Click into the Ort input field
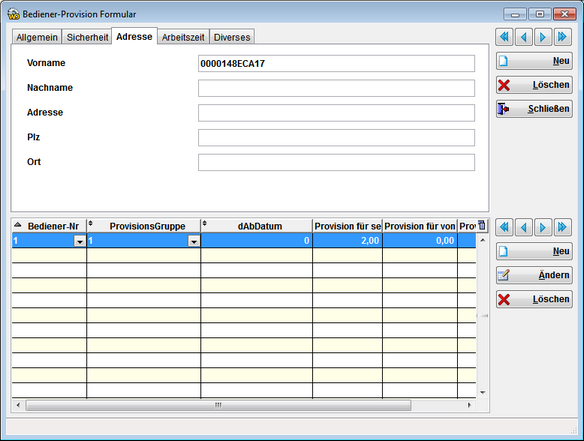 (x=336, y=162)
